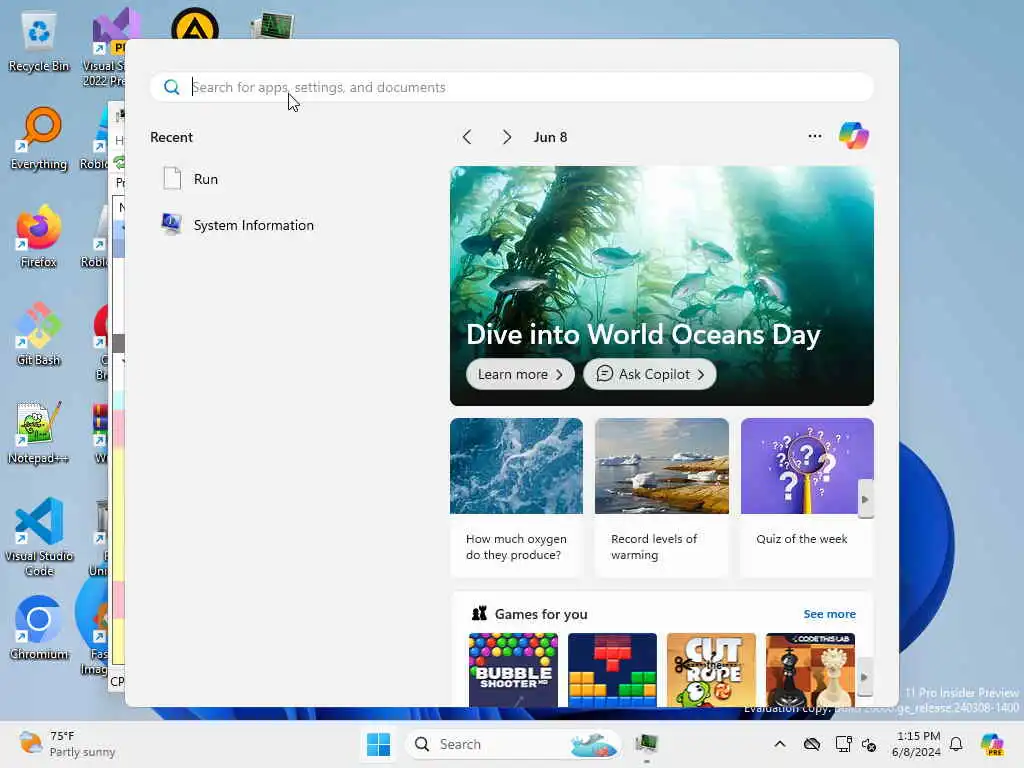Open Copilot Preview icon in taskbar corner
Image resolution: width=1024 pixels, height=768 pixels.
pyautogui.click(x=992, y=744)
